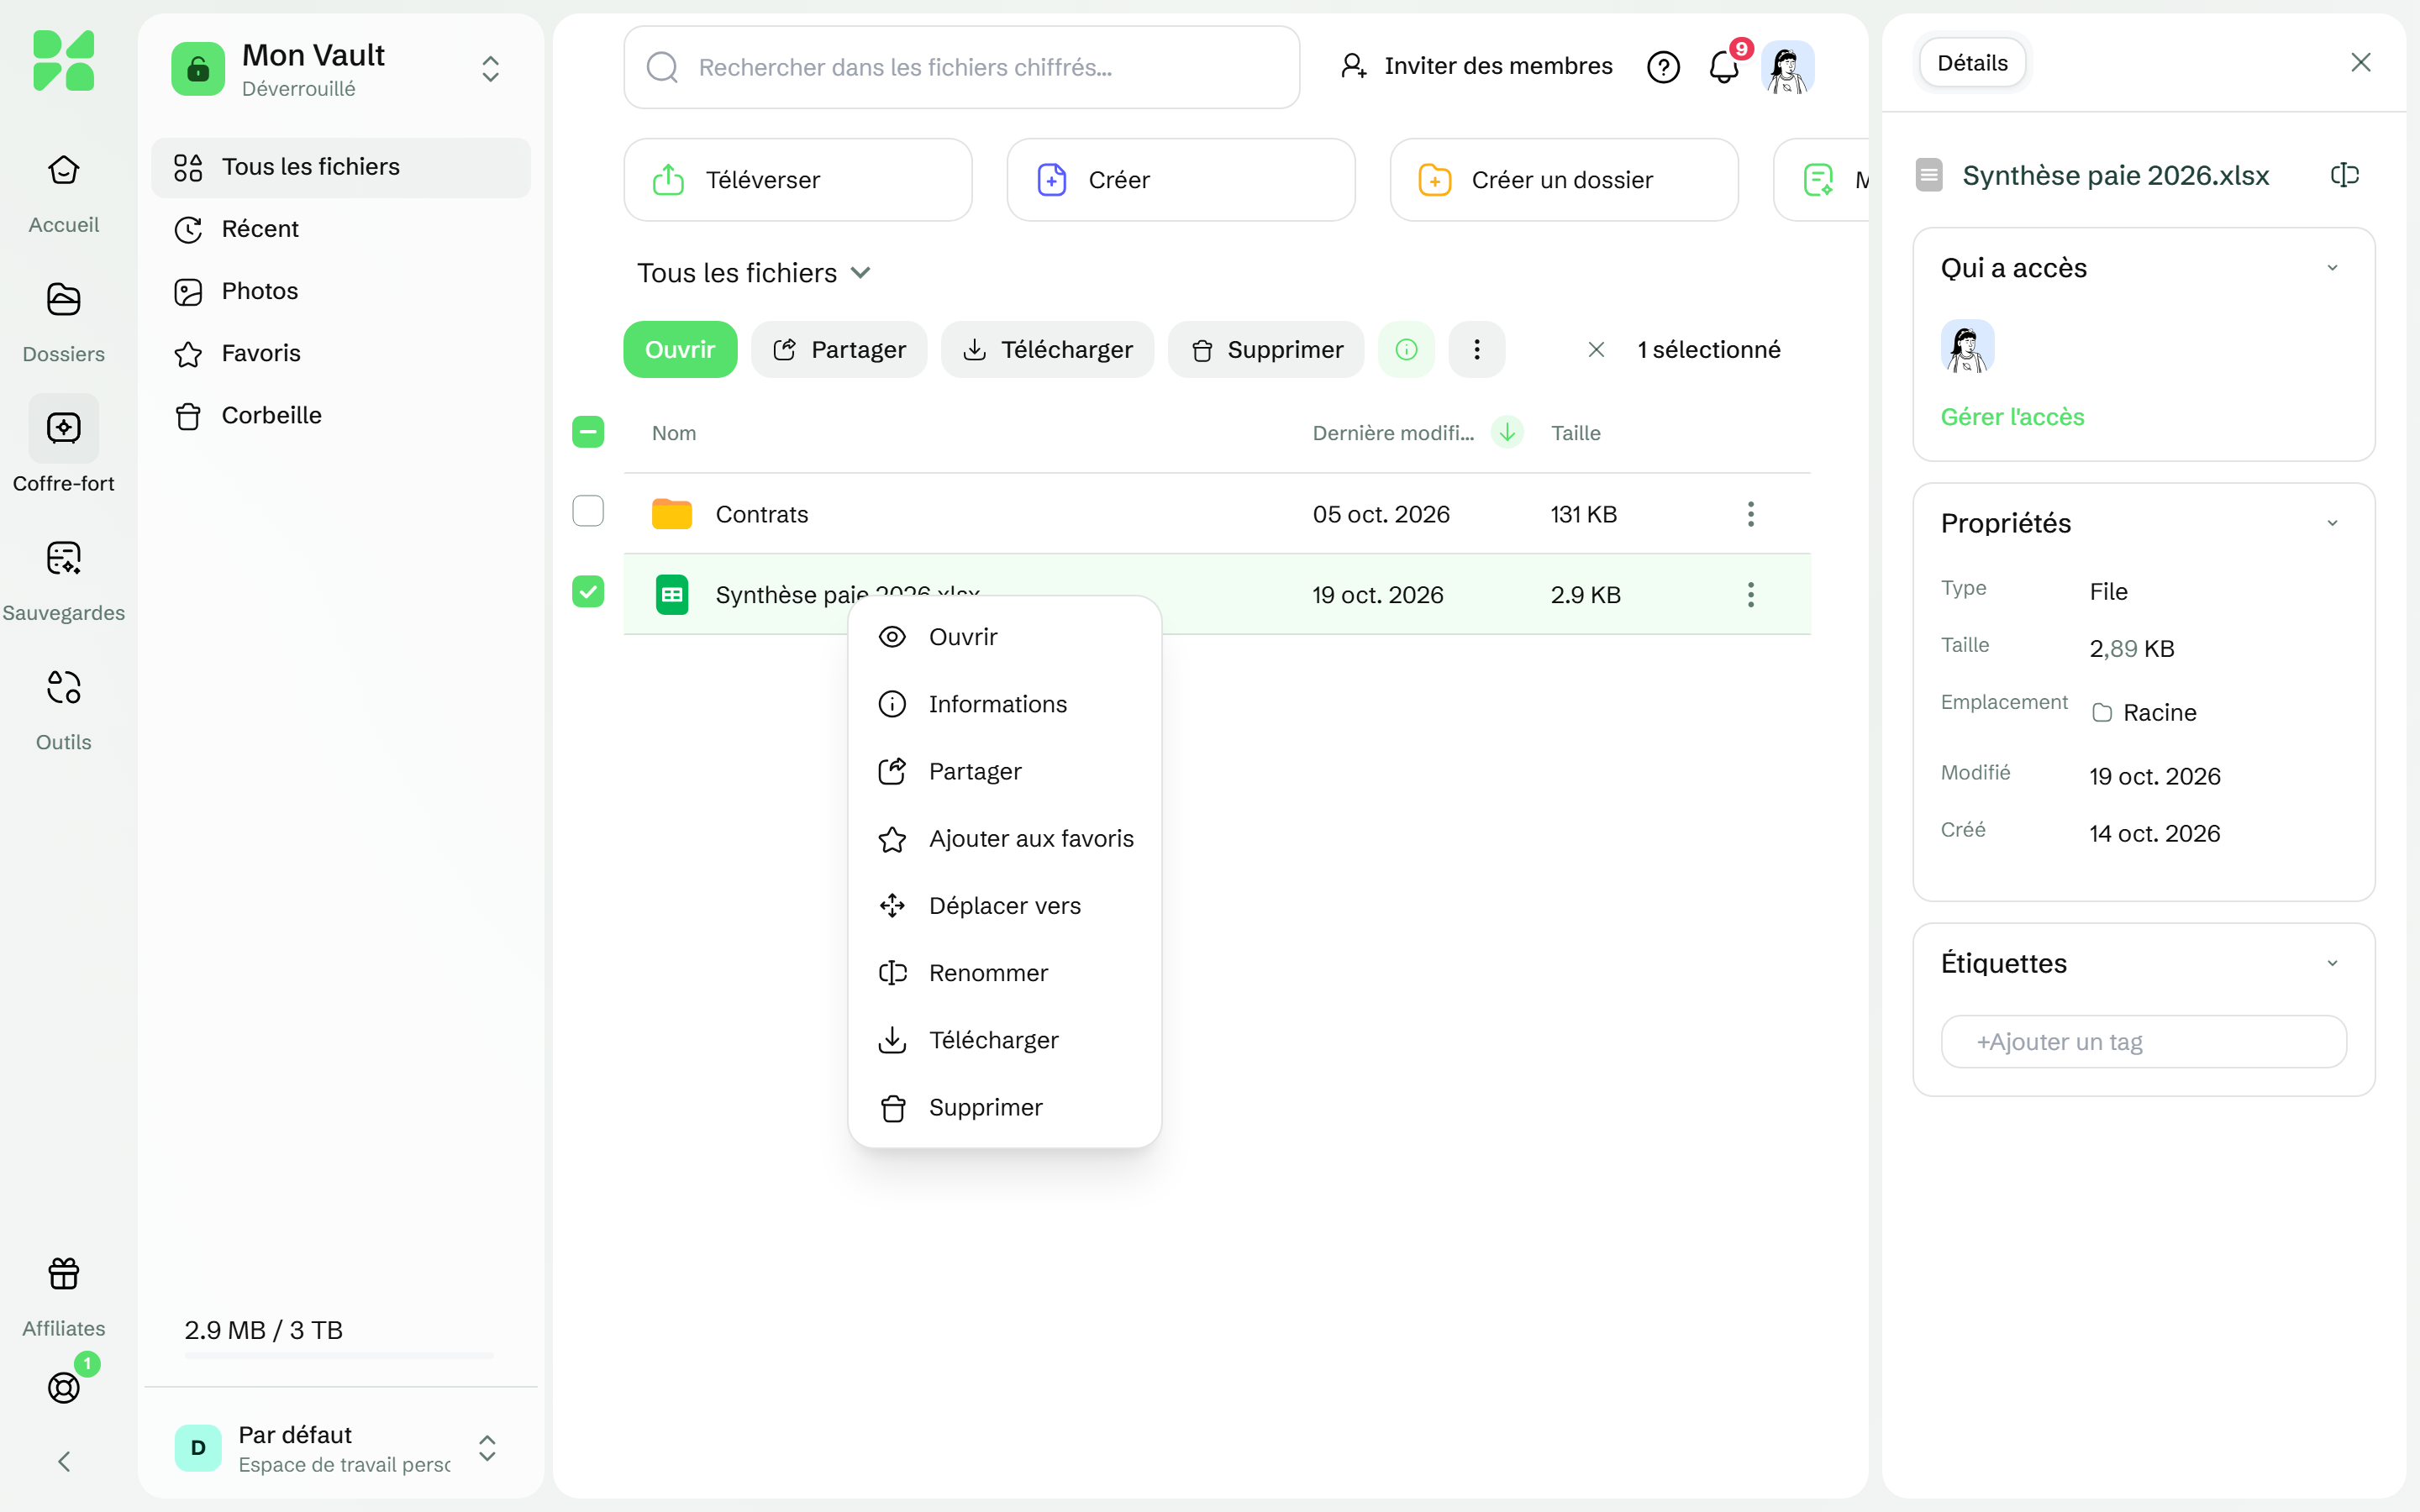The height and width of the screenshot is (1512, 2420).
Task: Choose Déplacer vers in the context menu
Action: tap(1004, 906)
